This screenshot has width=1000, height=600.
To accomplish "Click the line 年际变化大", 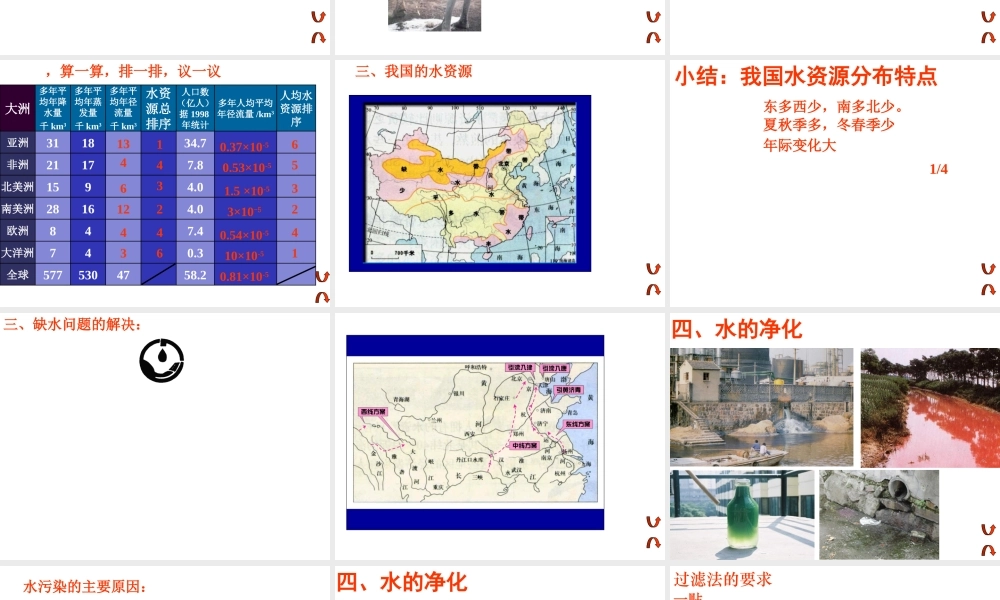I will 799,145.
